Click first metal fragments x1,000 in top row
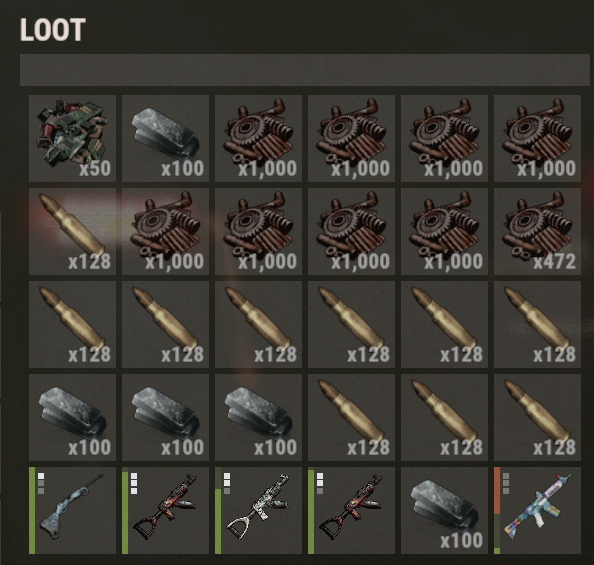594x565 pixels. point(258,138)
